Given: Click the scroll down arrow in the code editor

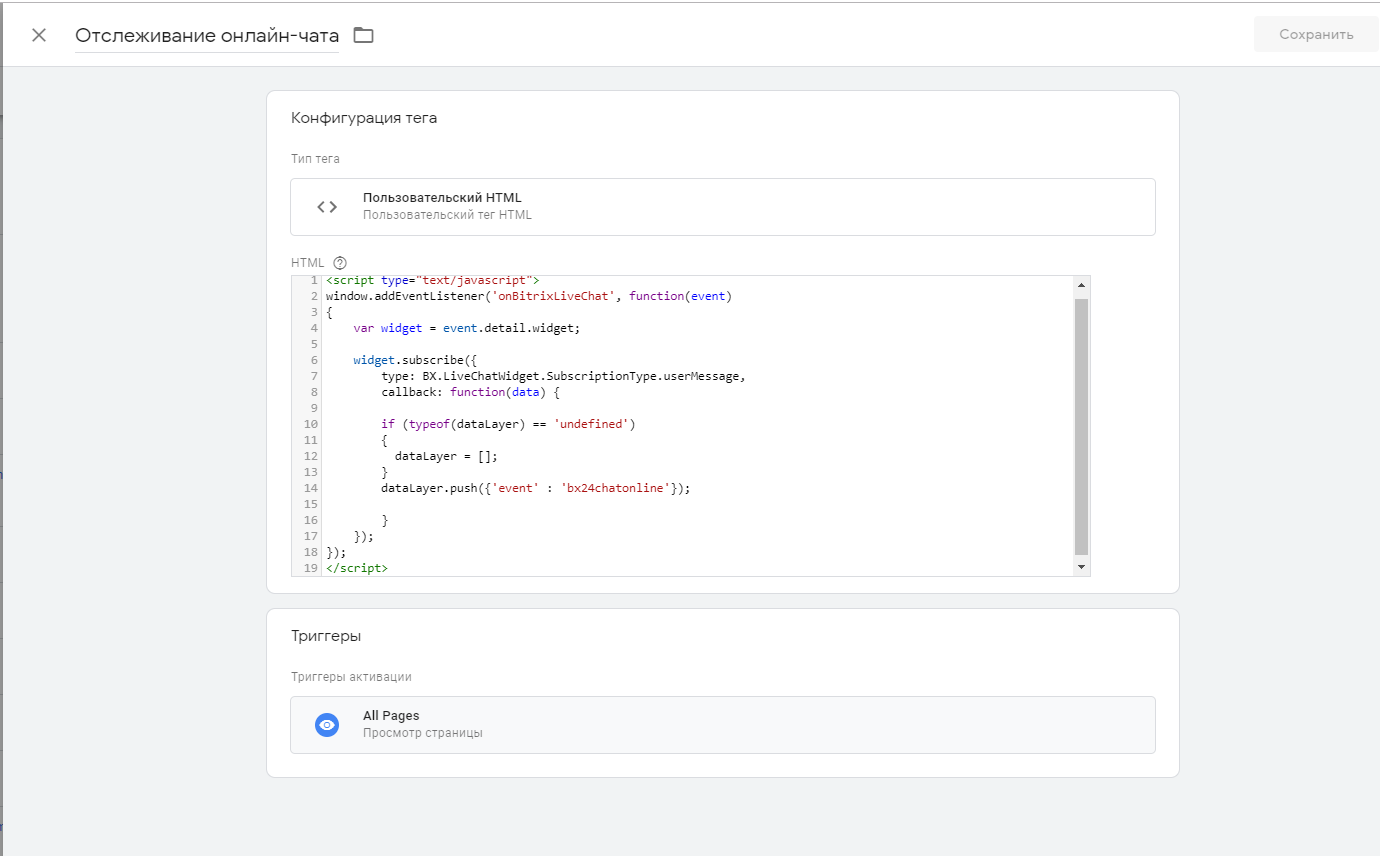Looking at the screenshot, I should tap(1080, 567).
